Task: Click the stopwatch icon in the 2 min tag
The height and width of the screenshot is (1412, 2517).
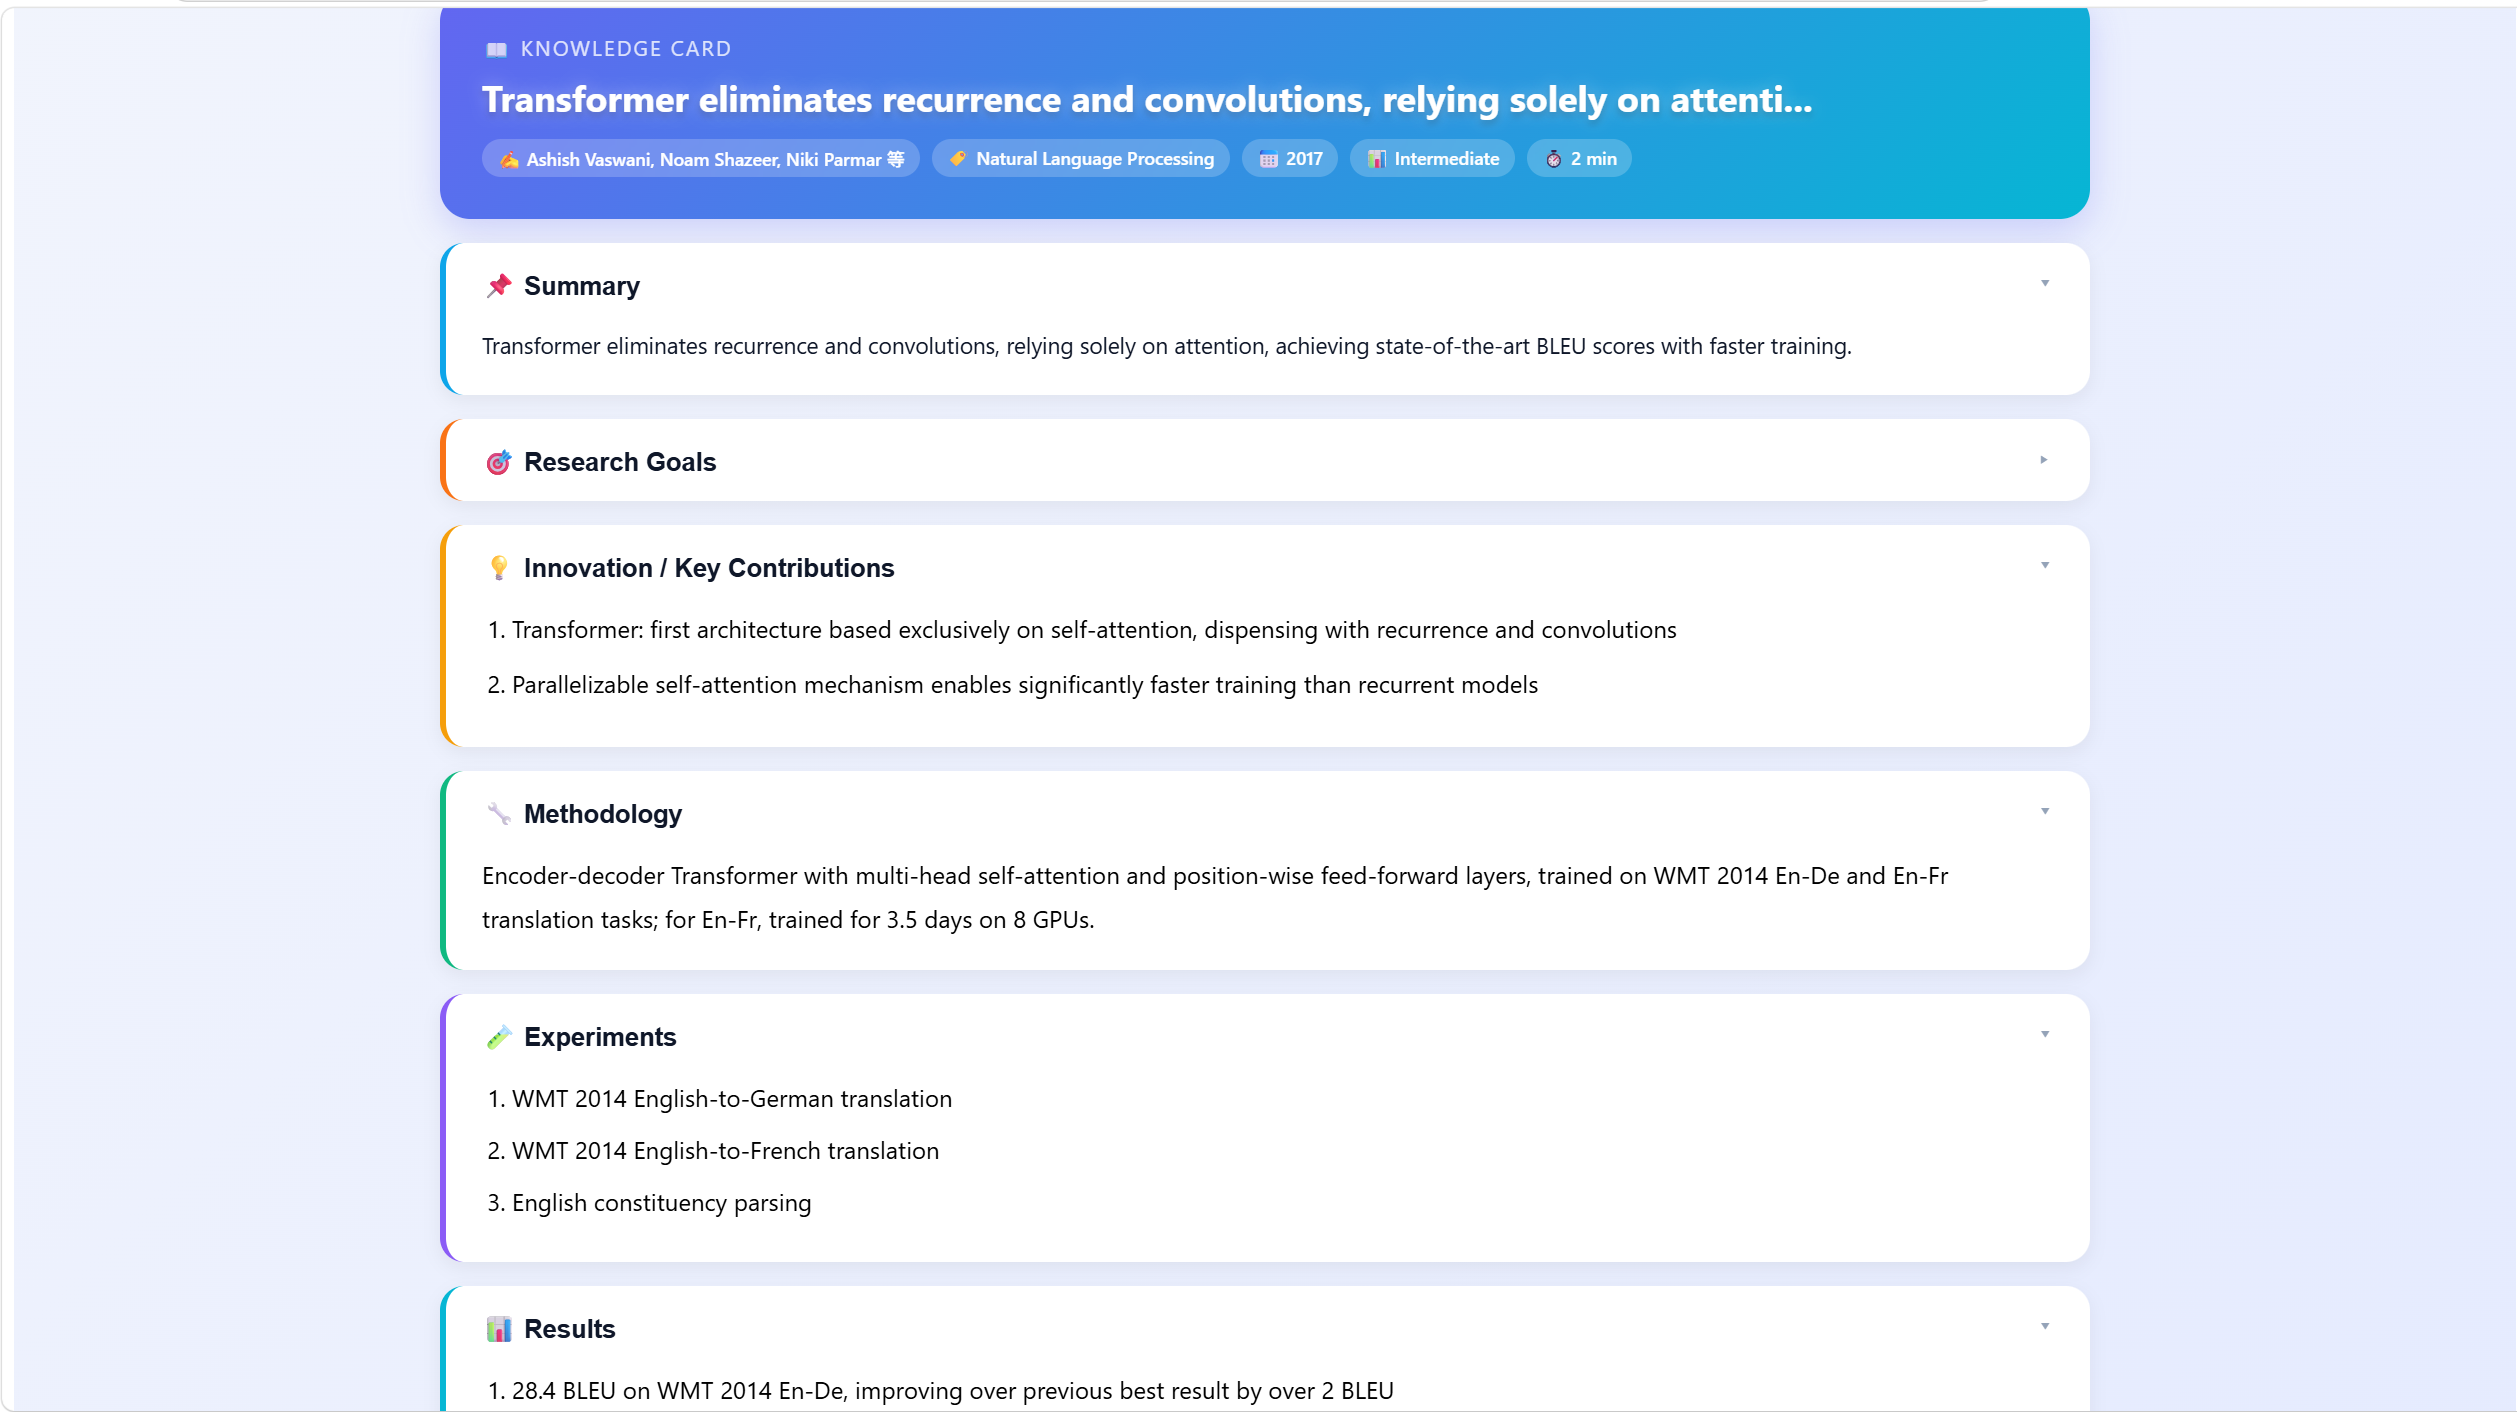Action: coord(1554,159)
